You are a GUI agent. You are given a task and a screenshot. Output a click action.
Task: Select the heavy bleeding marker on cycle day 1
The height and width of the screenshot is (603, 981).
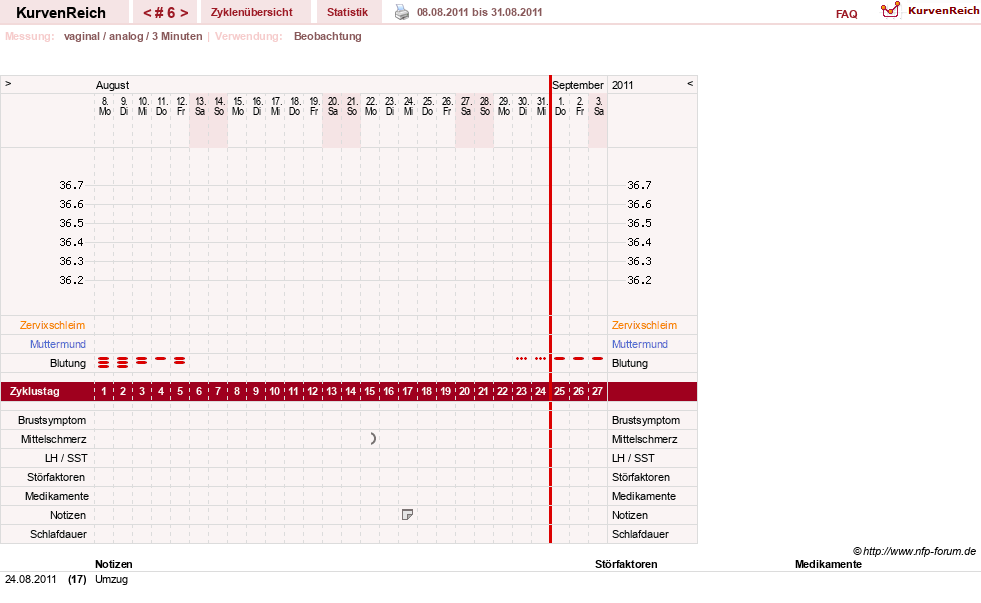104,362
